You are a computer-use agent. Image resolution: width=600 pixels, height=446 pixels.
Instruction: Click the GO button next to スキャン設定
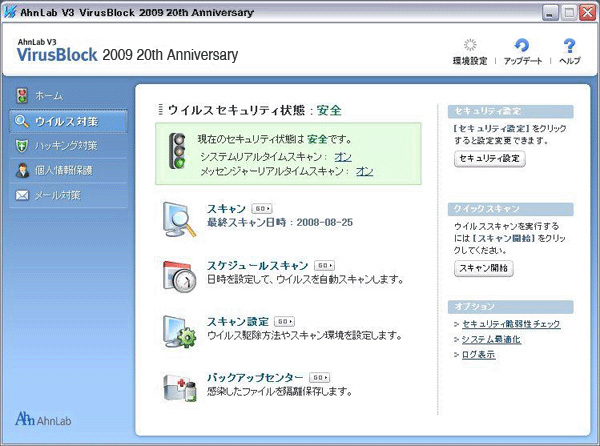(x=285, y=322)
